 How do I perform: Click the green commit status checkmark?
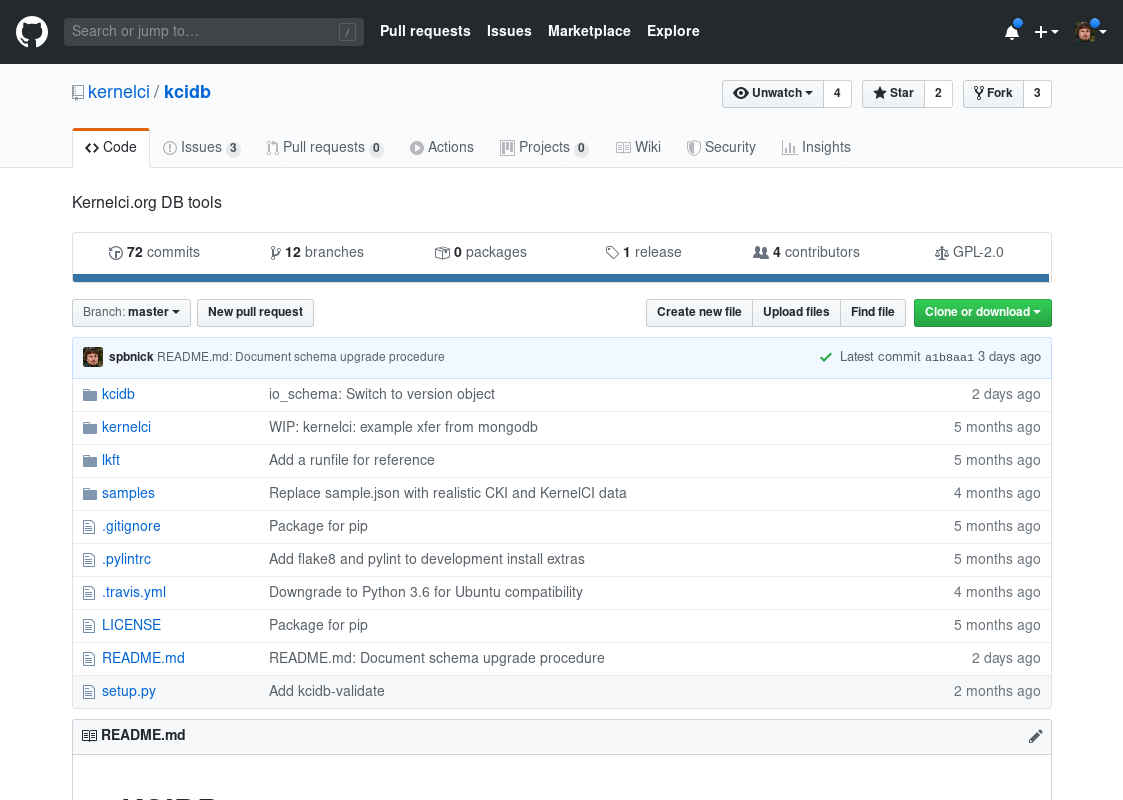pyautogui.click(x=826, y=357)
